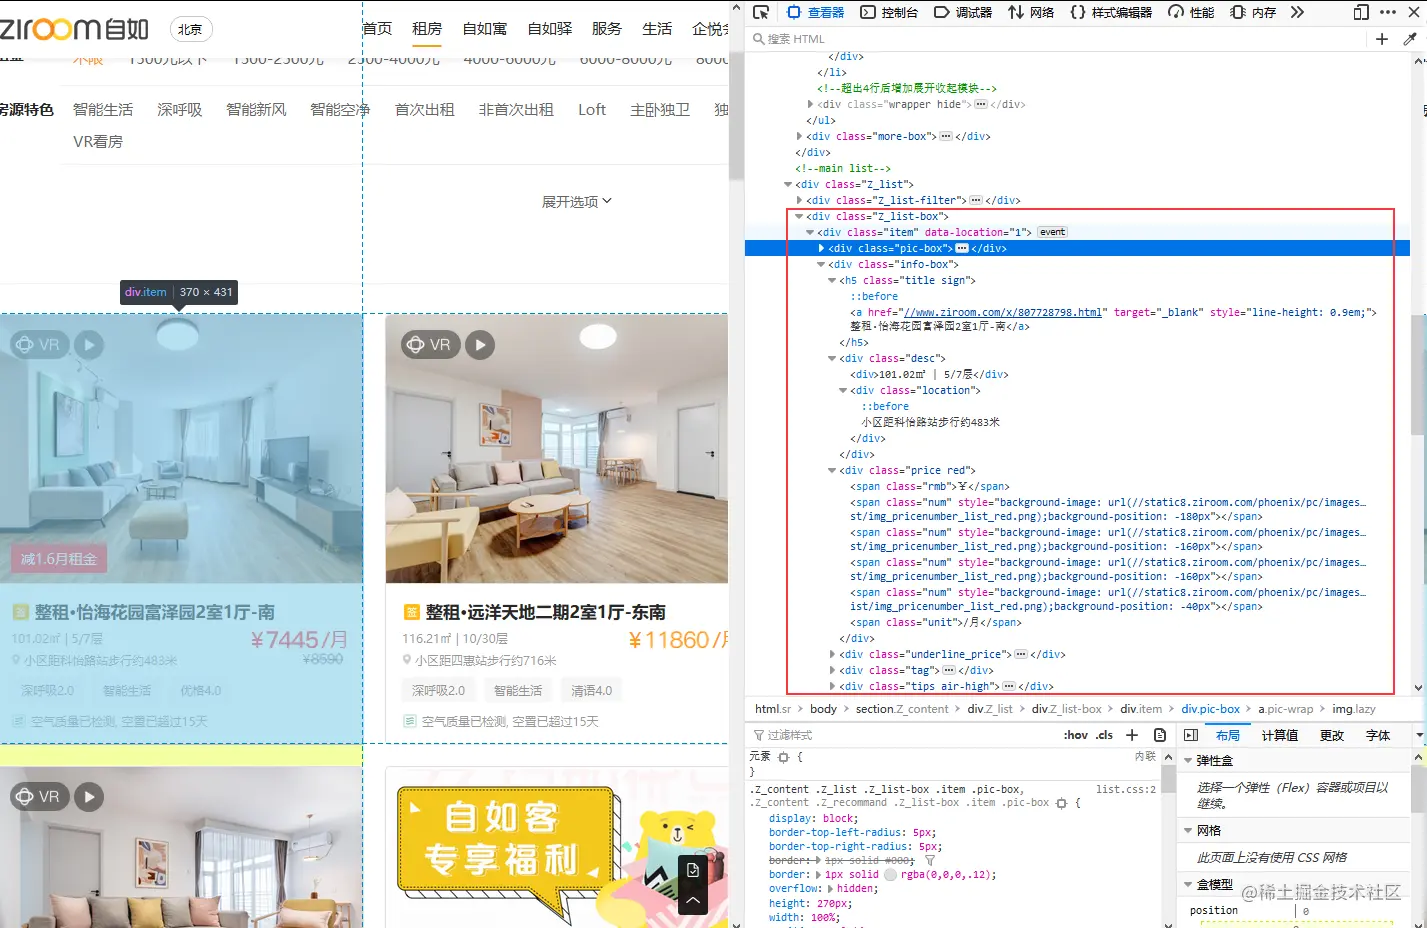
Task: Select the eyedropper color picker icon
Action: 1410,39
